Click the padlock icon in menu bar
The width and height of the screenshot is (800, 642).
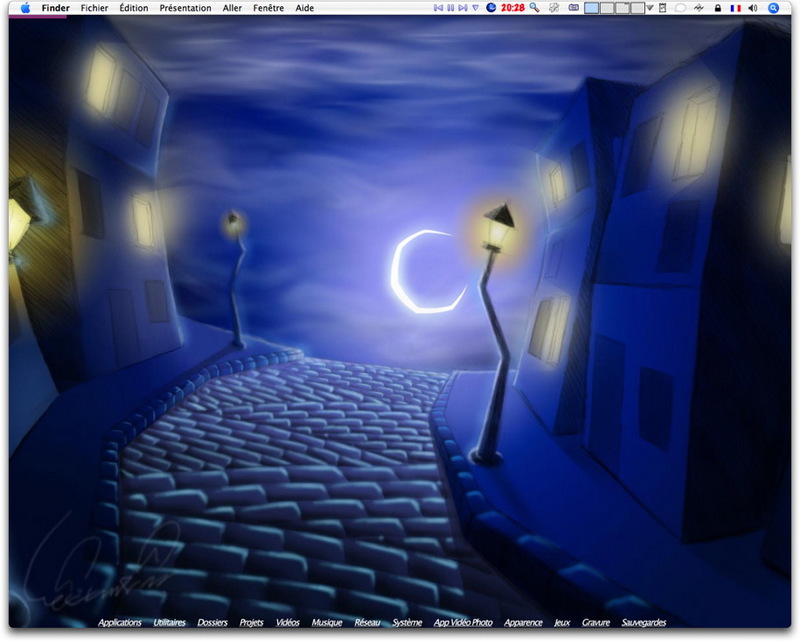pyautogui.click(x=718, y=8)
